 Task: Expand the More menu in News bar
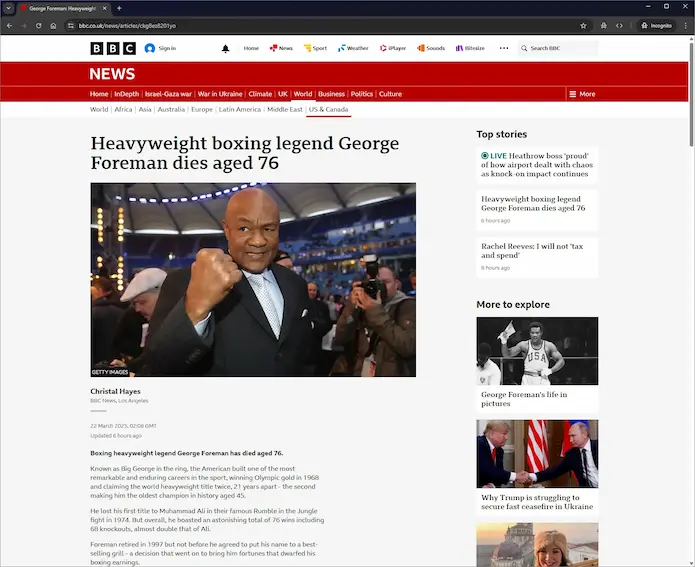pos(582,94)
